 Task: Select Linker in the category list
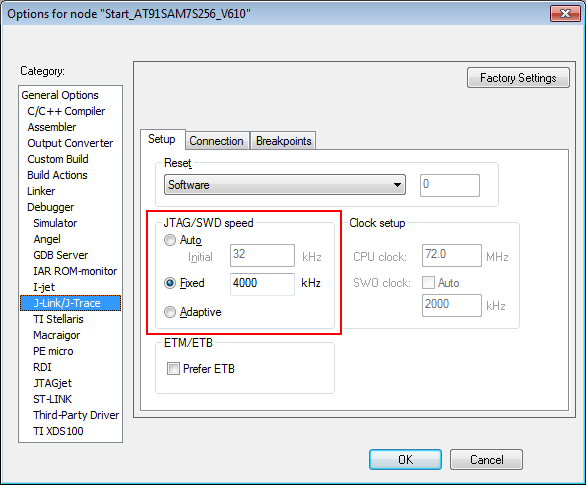click(41, 191)
